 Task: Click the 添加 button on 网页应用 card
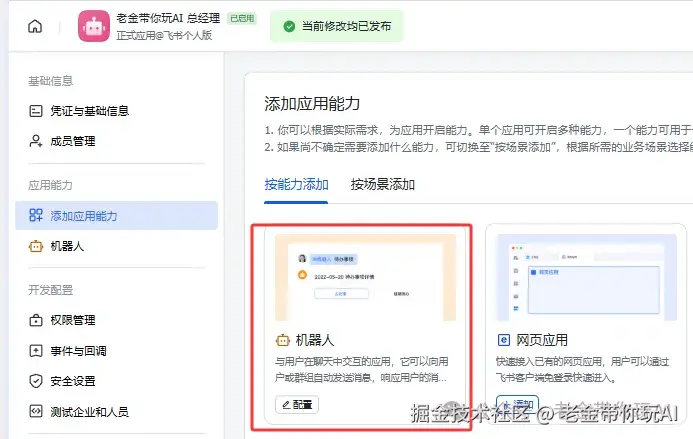click(517, 404)
